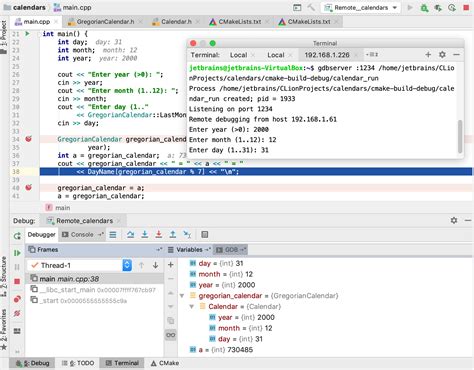474x370 pixels.
Task: Open terminal tabs overflow dropdown
Action: [x=372, y=54]
